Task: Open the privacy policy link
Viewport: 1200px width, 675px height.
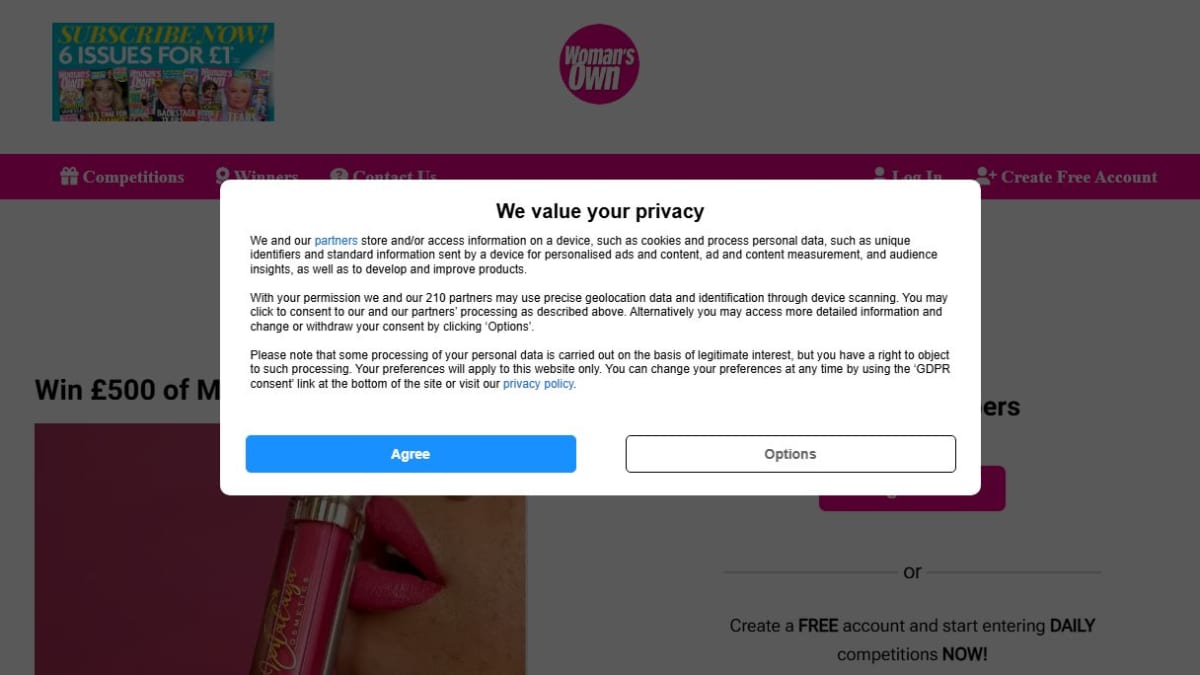Action: pos(538,384)
